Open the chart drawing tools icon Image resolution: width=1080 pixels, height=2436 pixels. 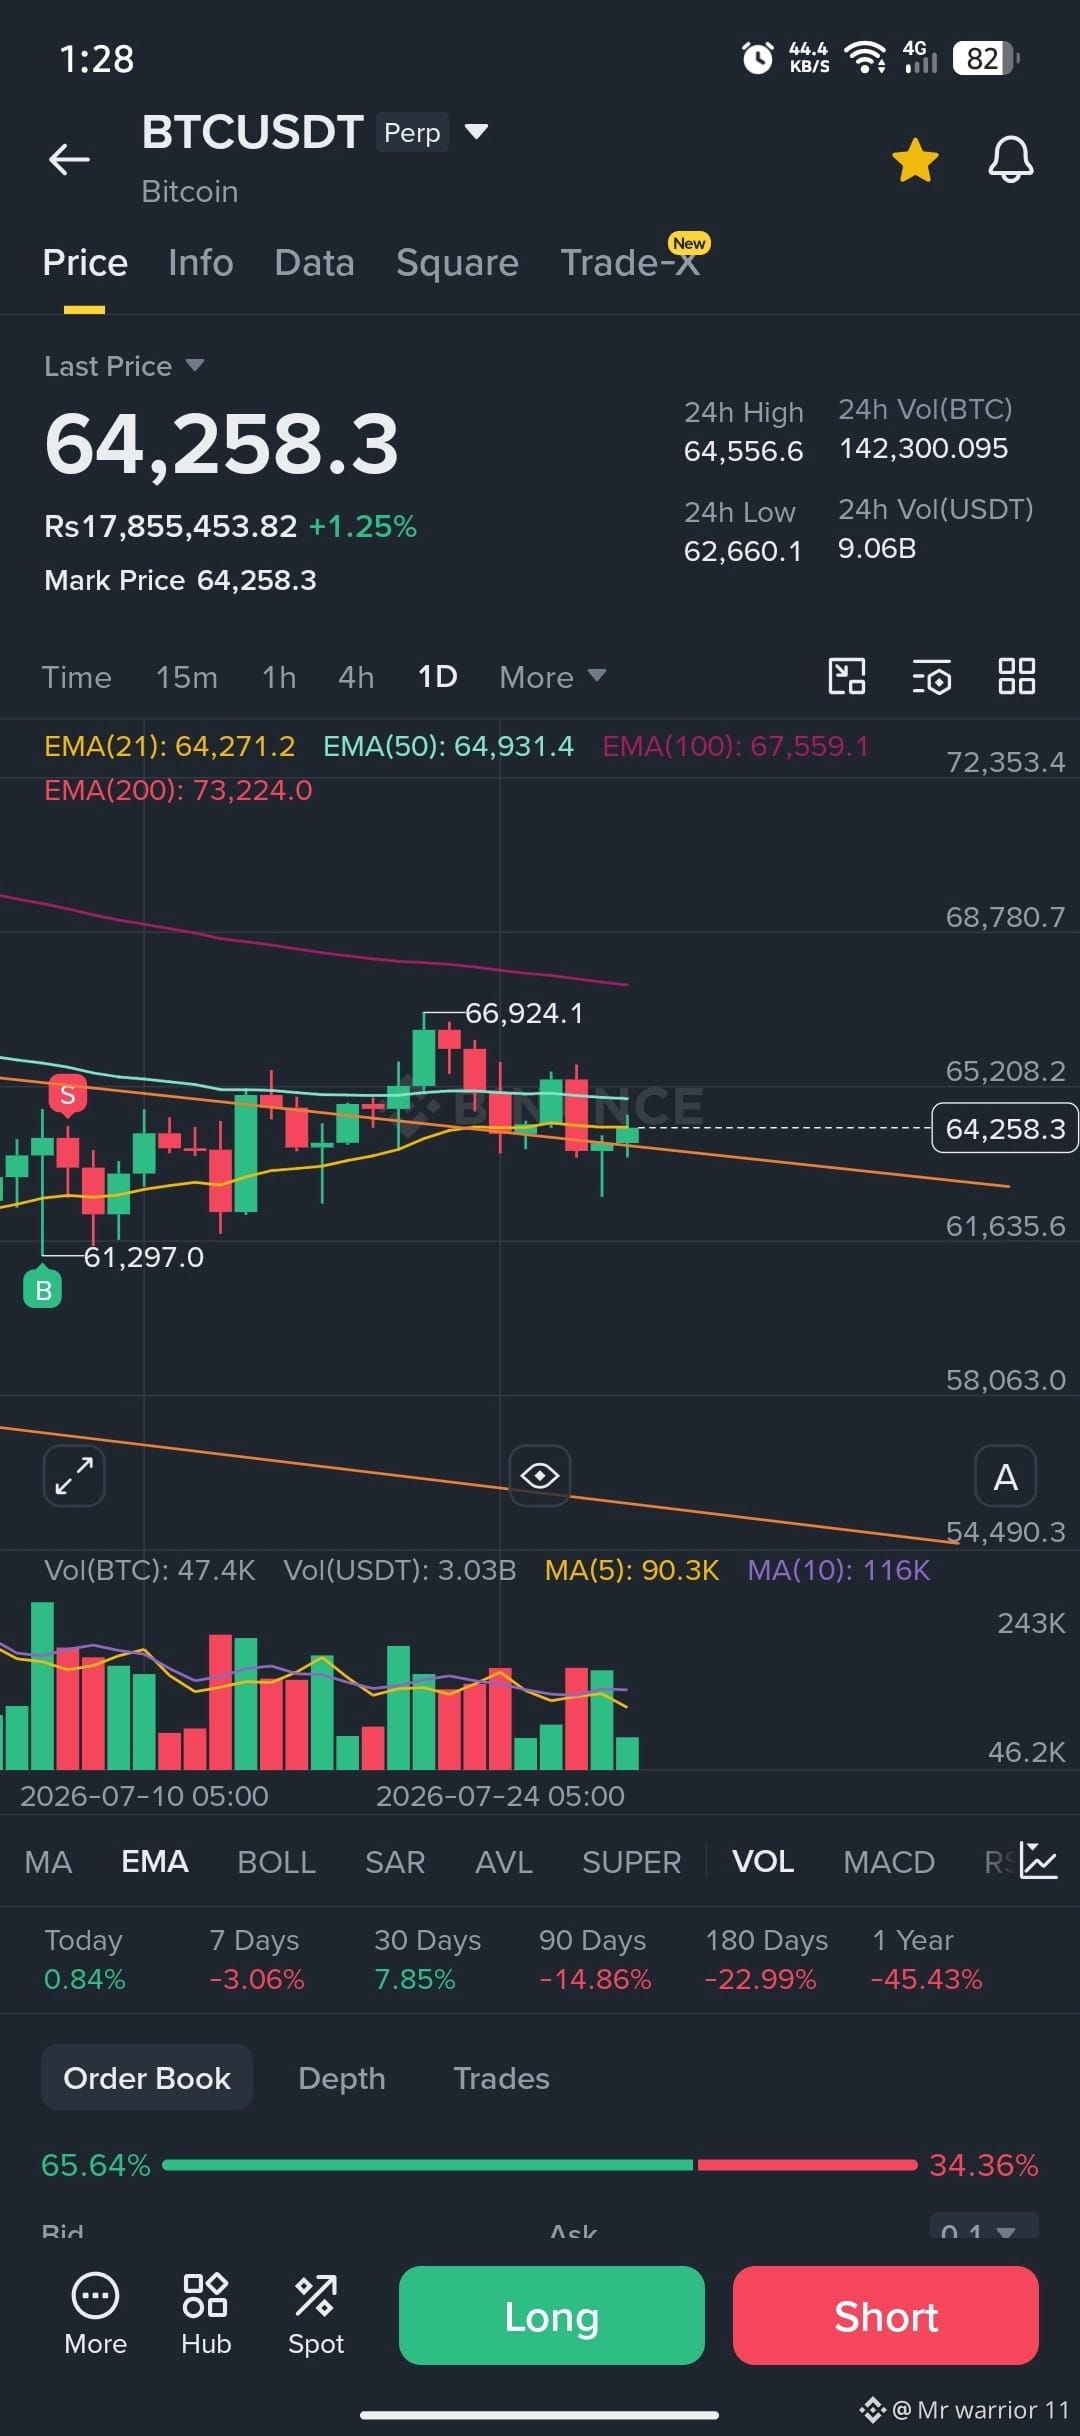click(x=847, y=676)
